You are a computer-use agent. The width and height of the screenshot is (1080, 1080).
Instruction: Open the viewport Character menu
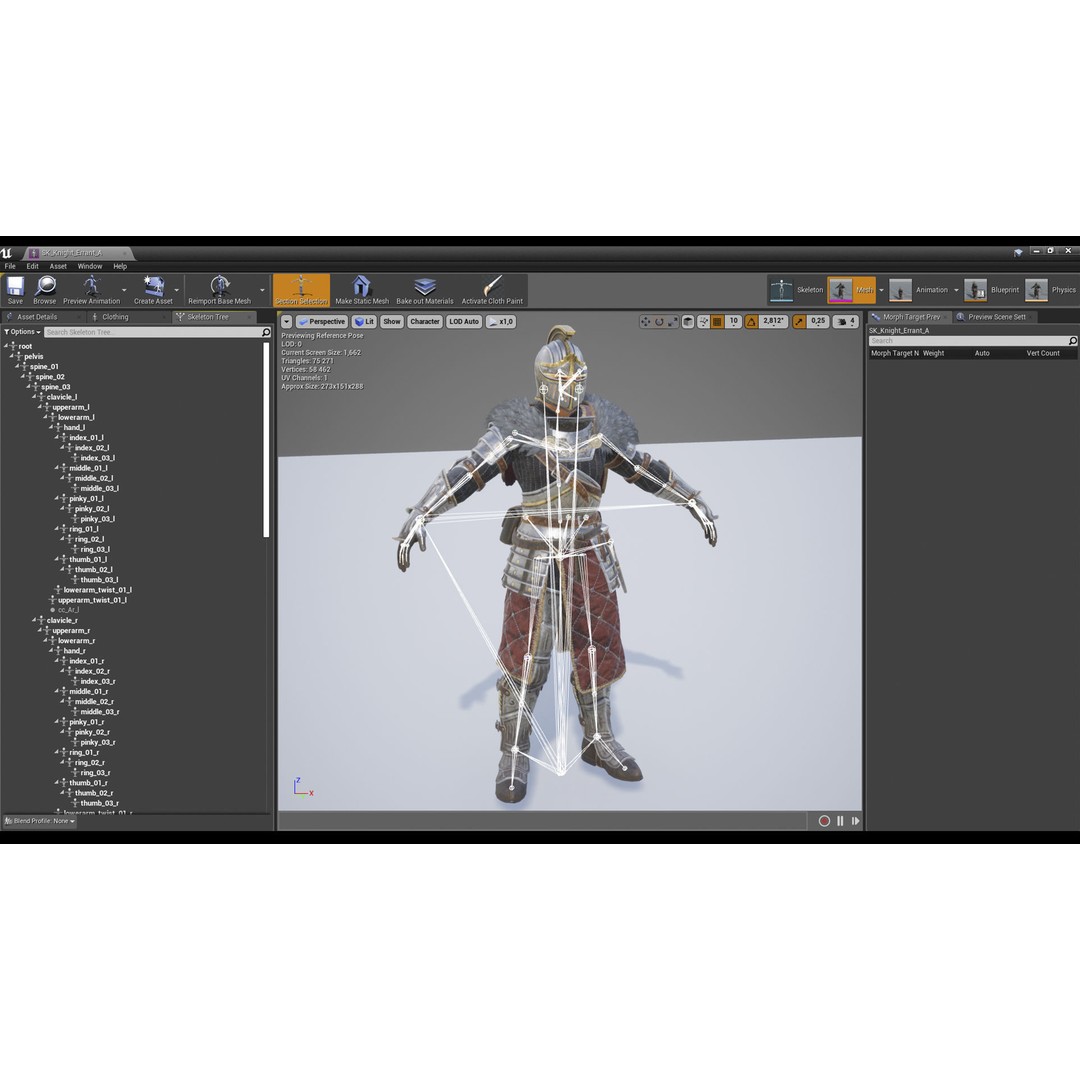point(425,322)
